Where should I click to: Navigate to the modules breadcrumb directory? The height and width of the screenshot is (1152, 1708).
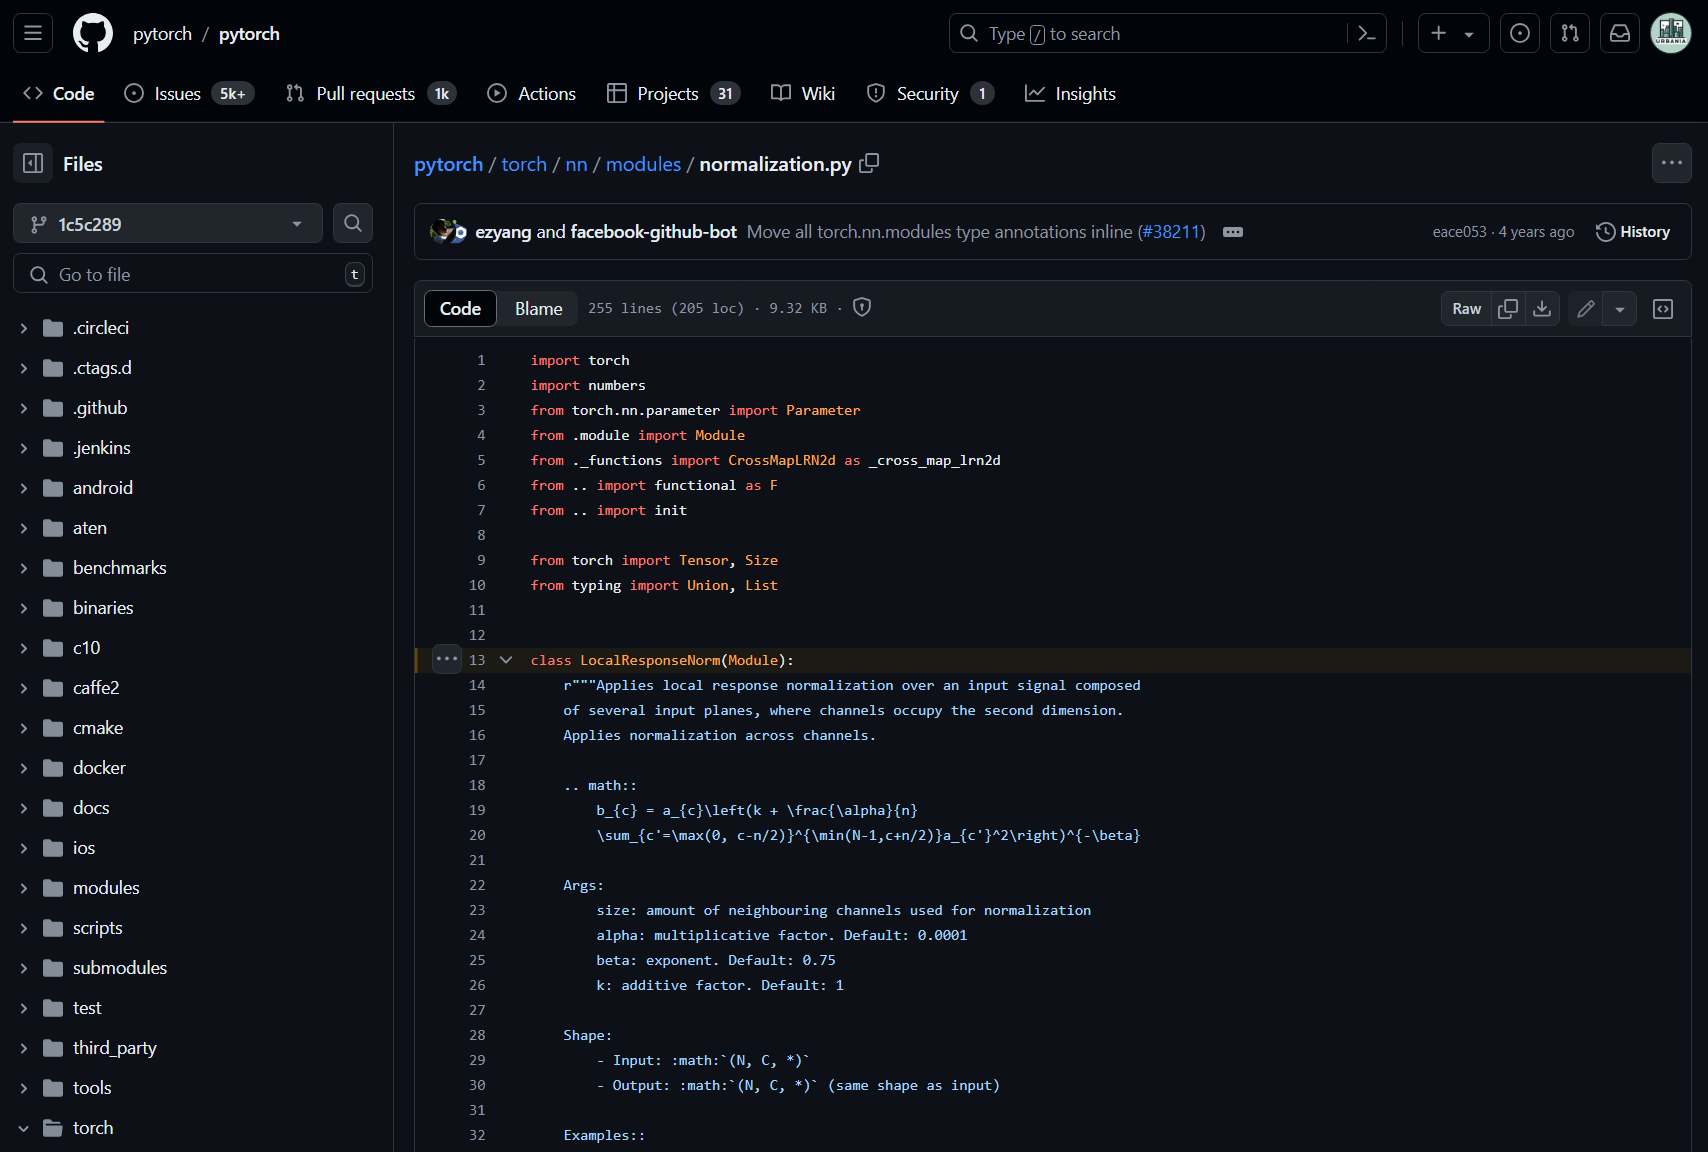pos(643,164)
